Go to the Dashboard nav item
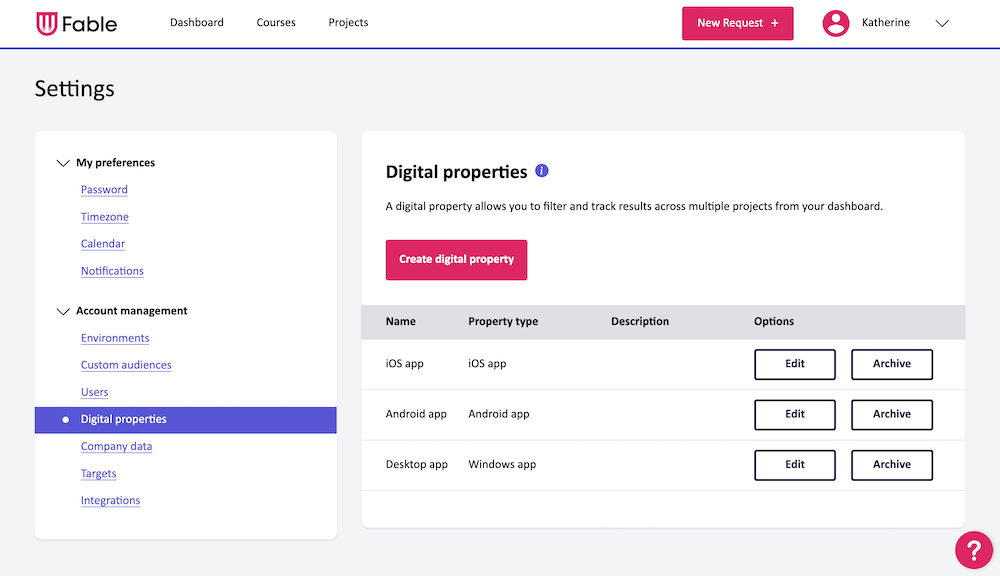 tap(196, 22)
